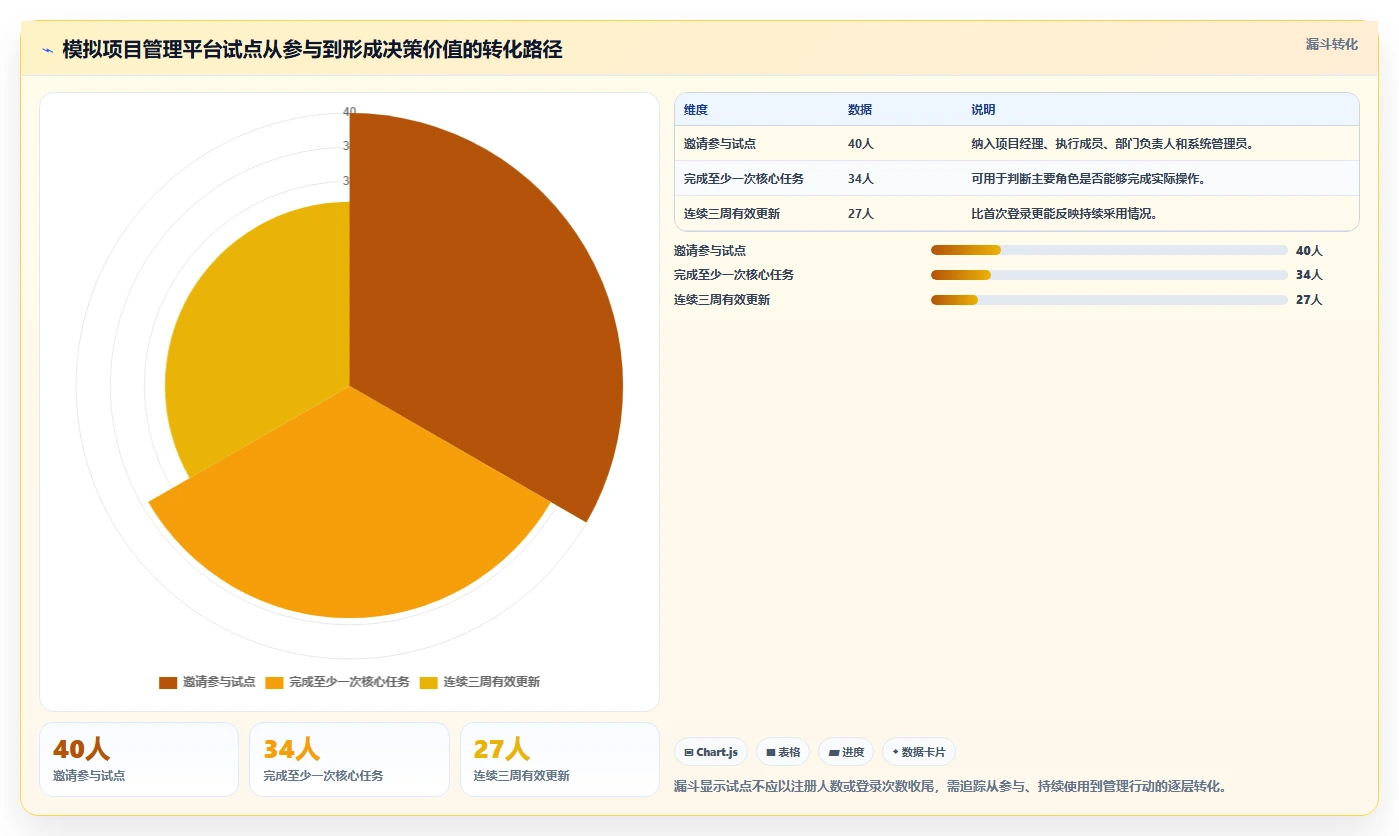Click the footer note starting 漏斗显示试点

click(x=950, y=787)
